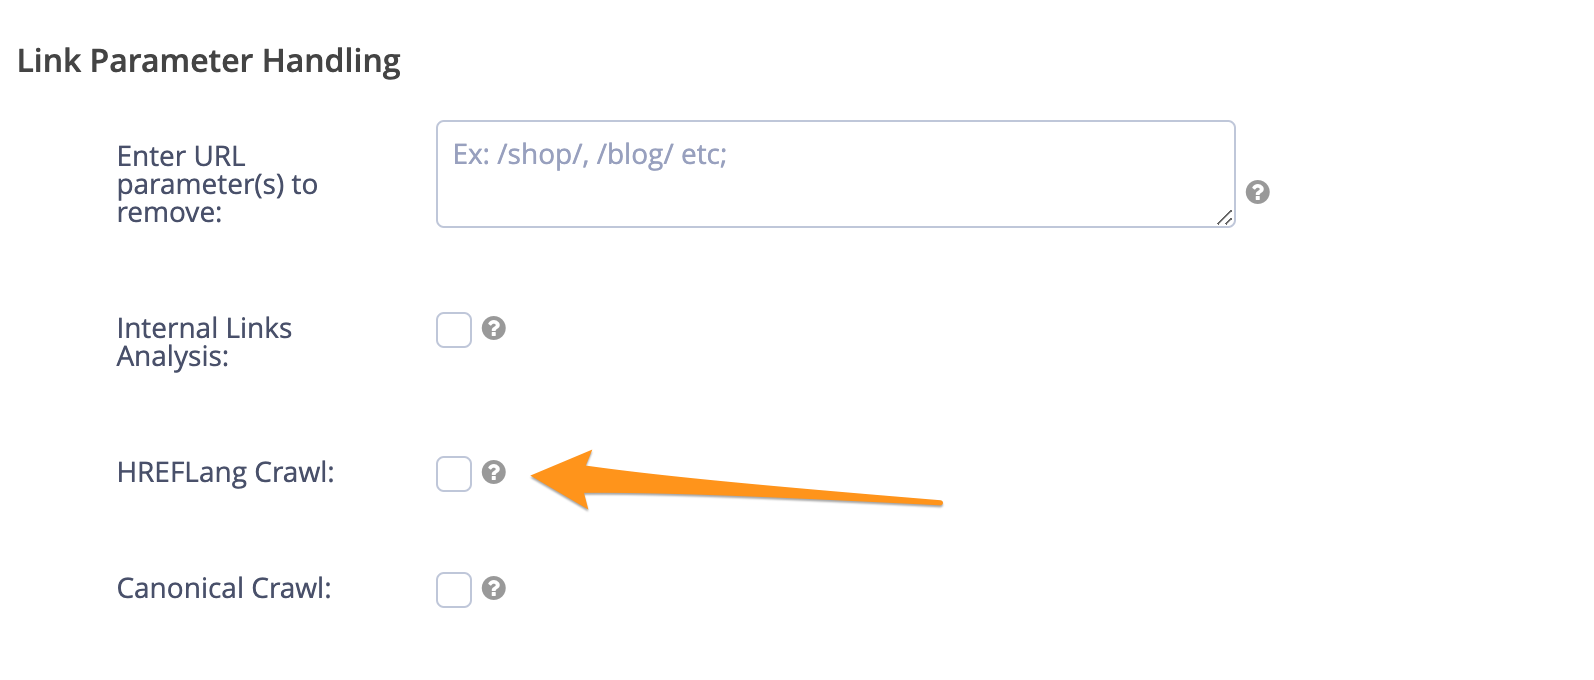Open the Canonical Crawl help icon

point(494,588)
